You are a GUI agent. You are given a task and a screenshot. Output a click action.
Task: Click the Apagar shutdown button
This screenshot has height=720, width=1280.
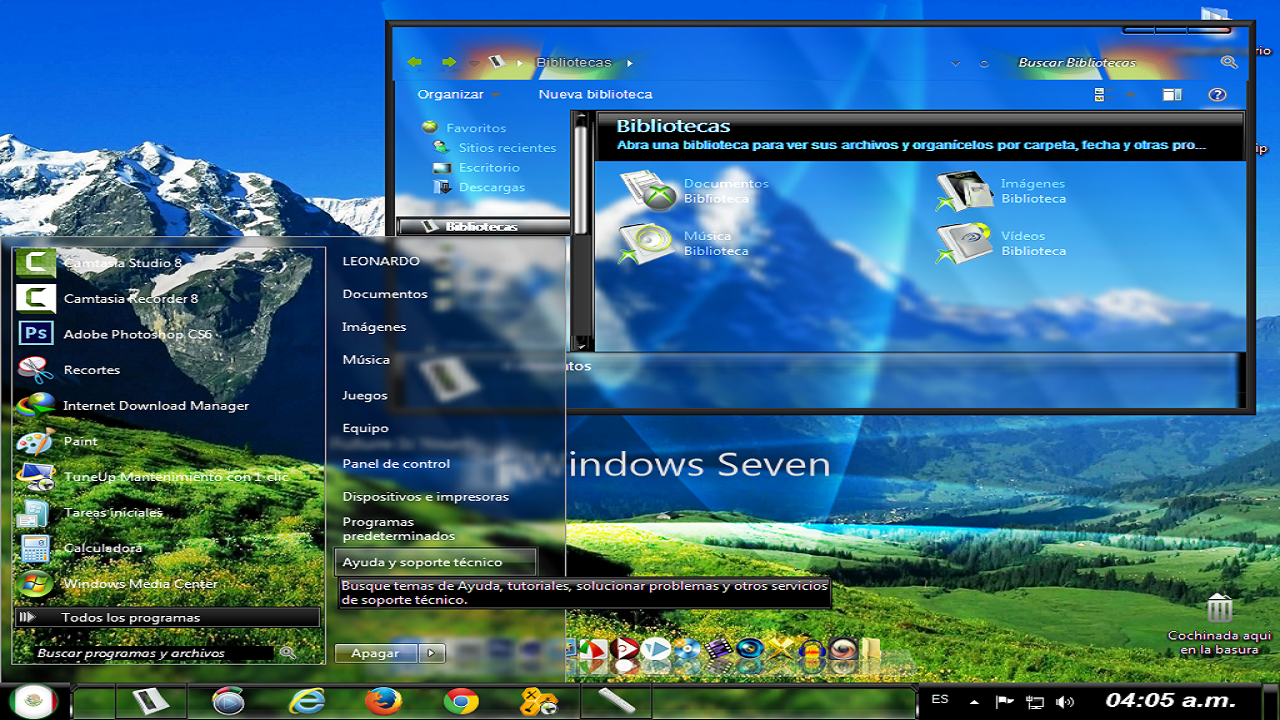375,653
